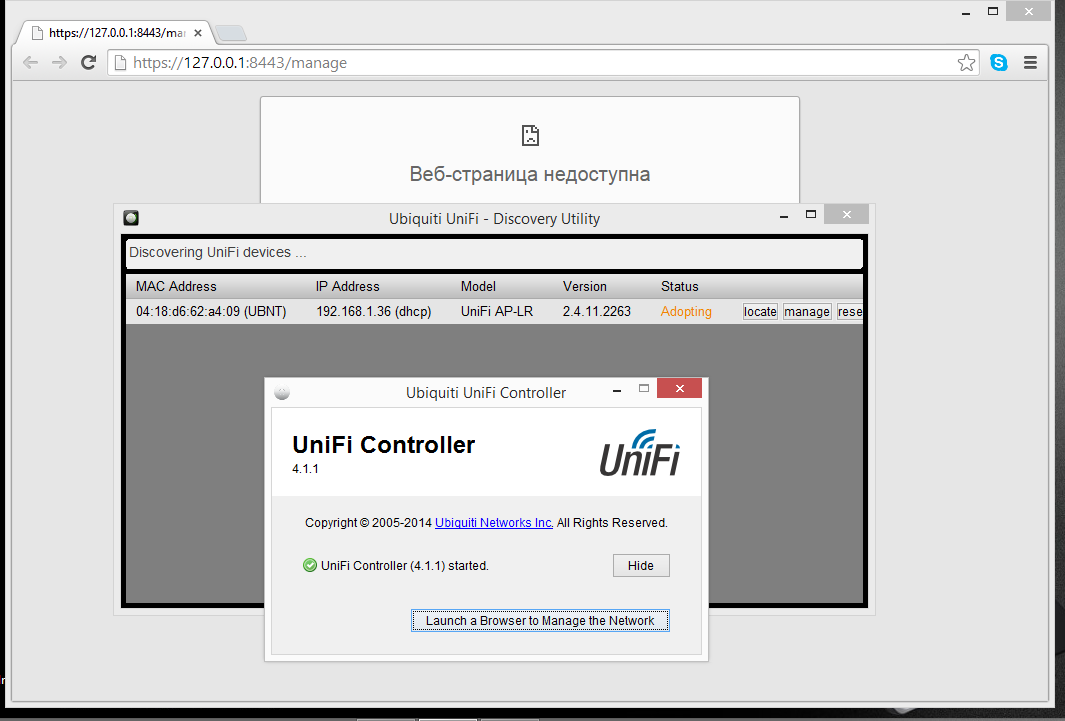Screen dimensions: 1065x721
Task: Click the UniFi logo in controller window
Action: [x=640, y=453]
